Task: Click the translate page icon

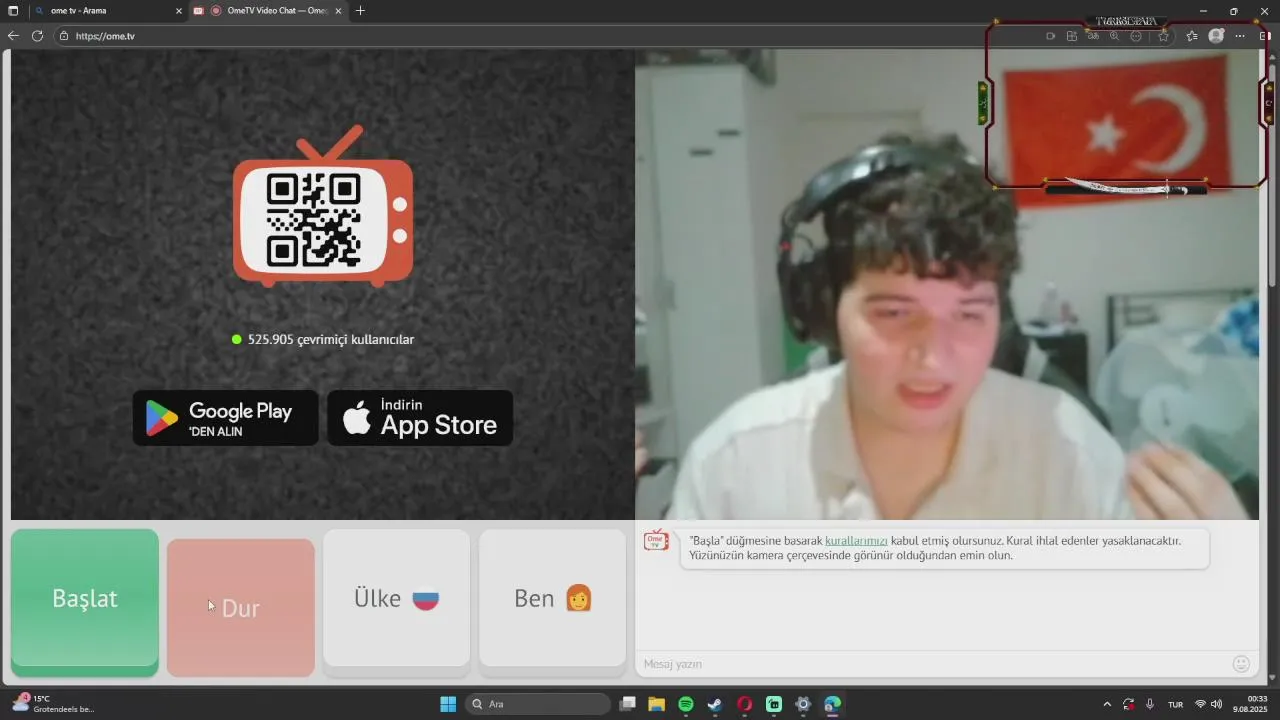Action: coord(1093,36)
